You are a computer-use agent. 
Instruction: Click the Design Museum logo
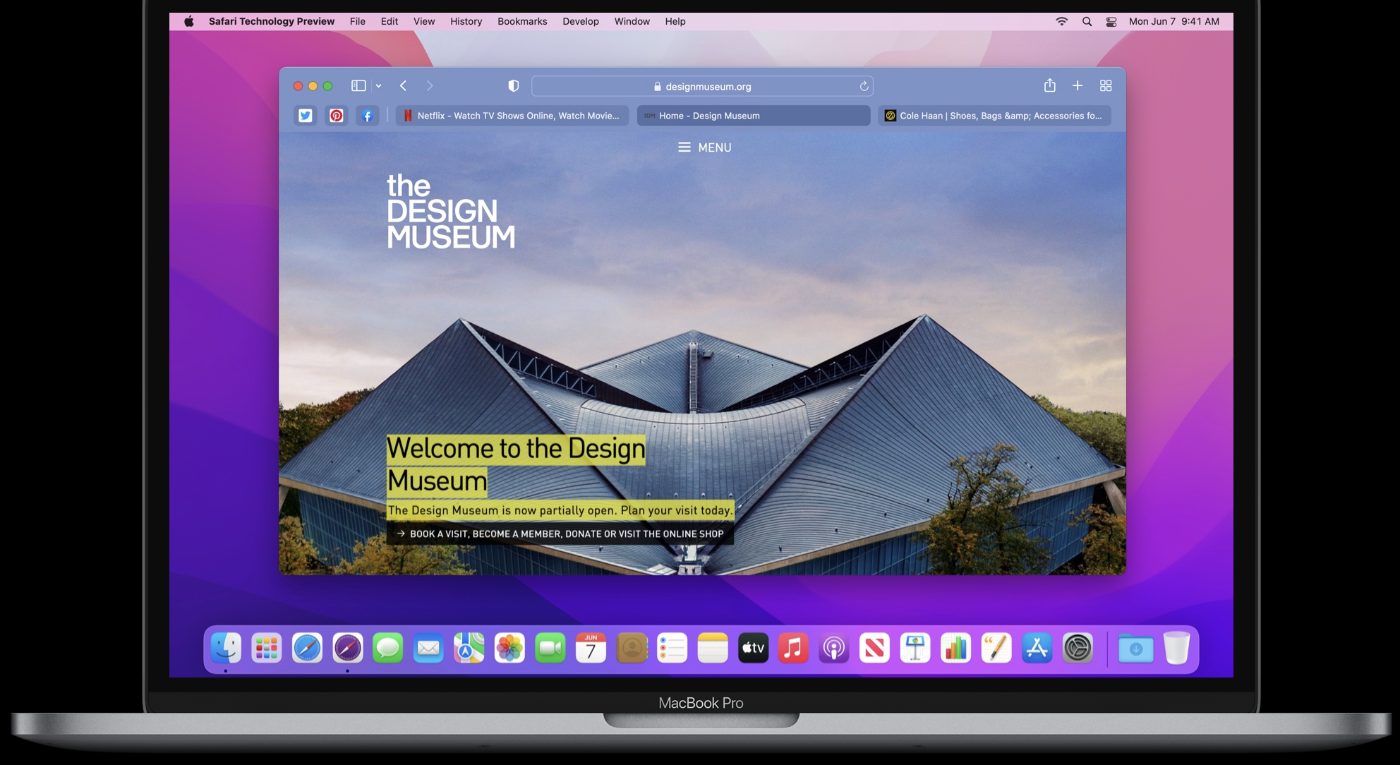point(450,211)
